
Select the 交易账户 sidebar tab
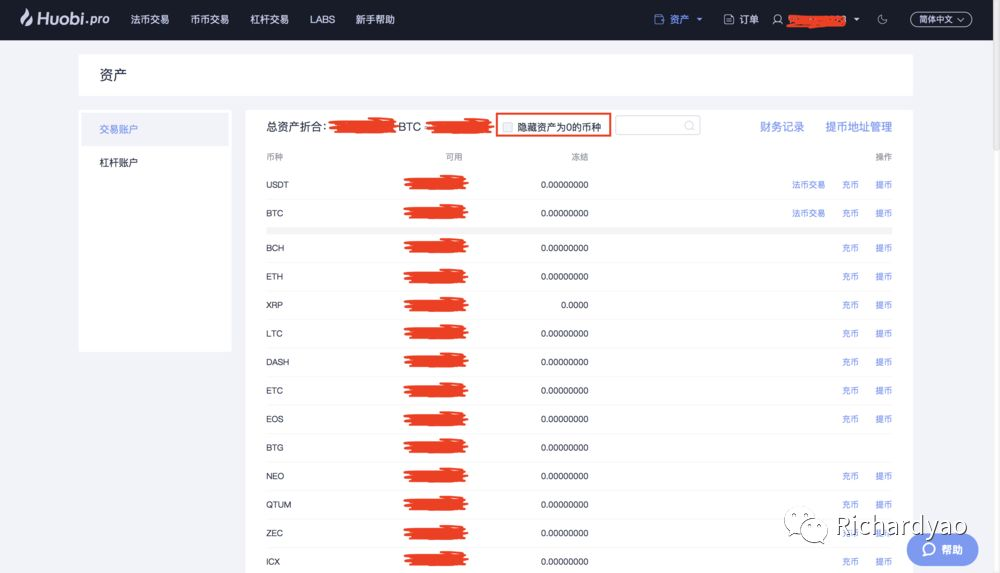pos(119,129)
